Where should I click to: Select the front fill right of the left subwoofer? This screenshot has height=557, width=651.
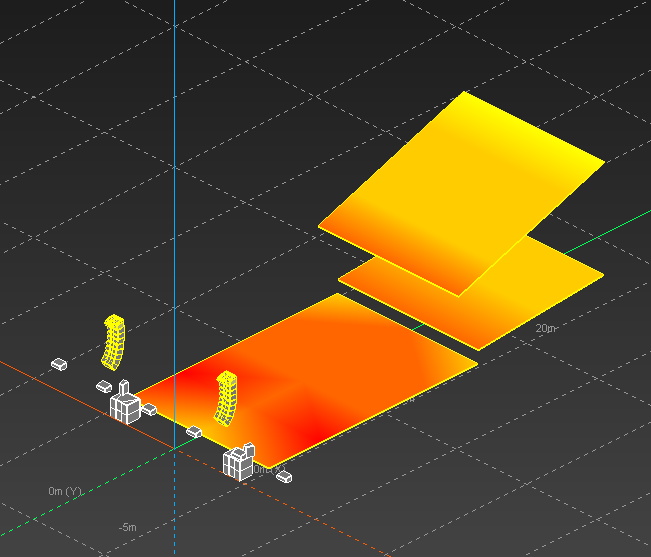(x=149, y=410)
